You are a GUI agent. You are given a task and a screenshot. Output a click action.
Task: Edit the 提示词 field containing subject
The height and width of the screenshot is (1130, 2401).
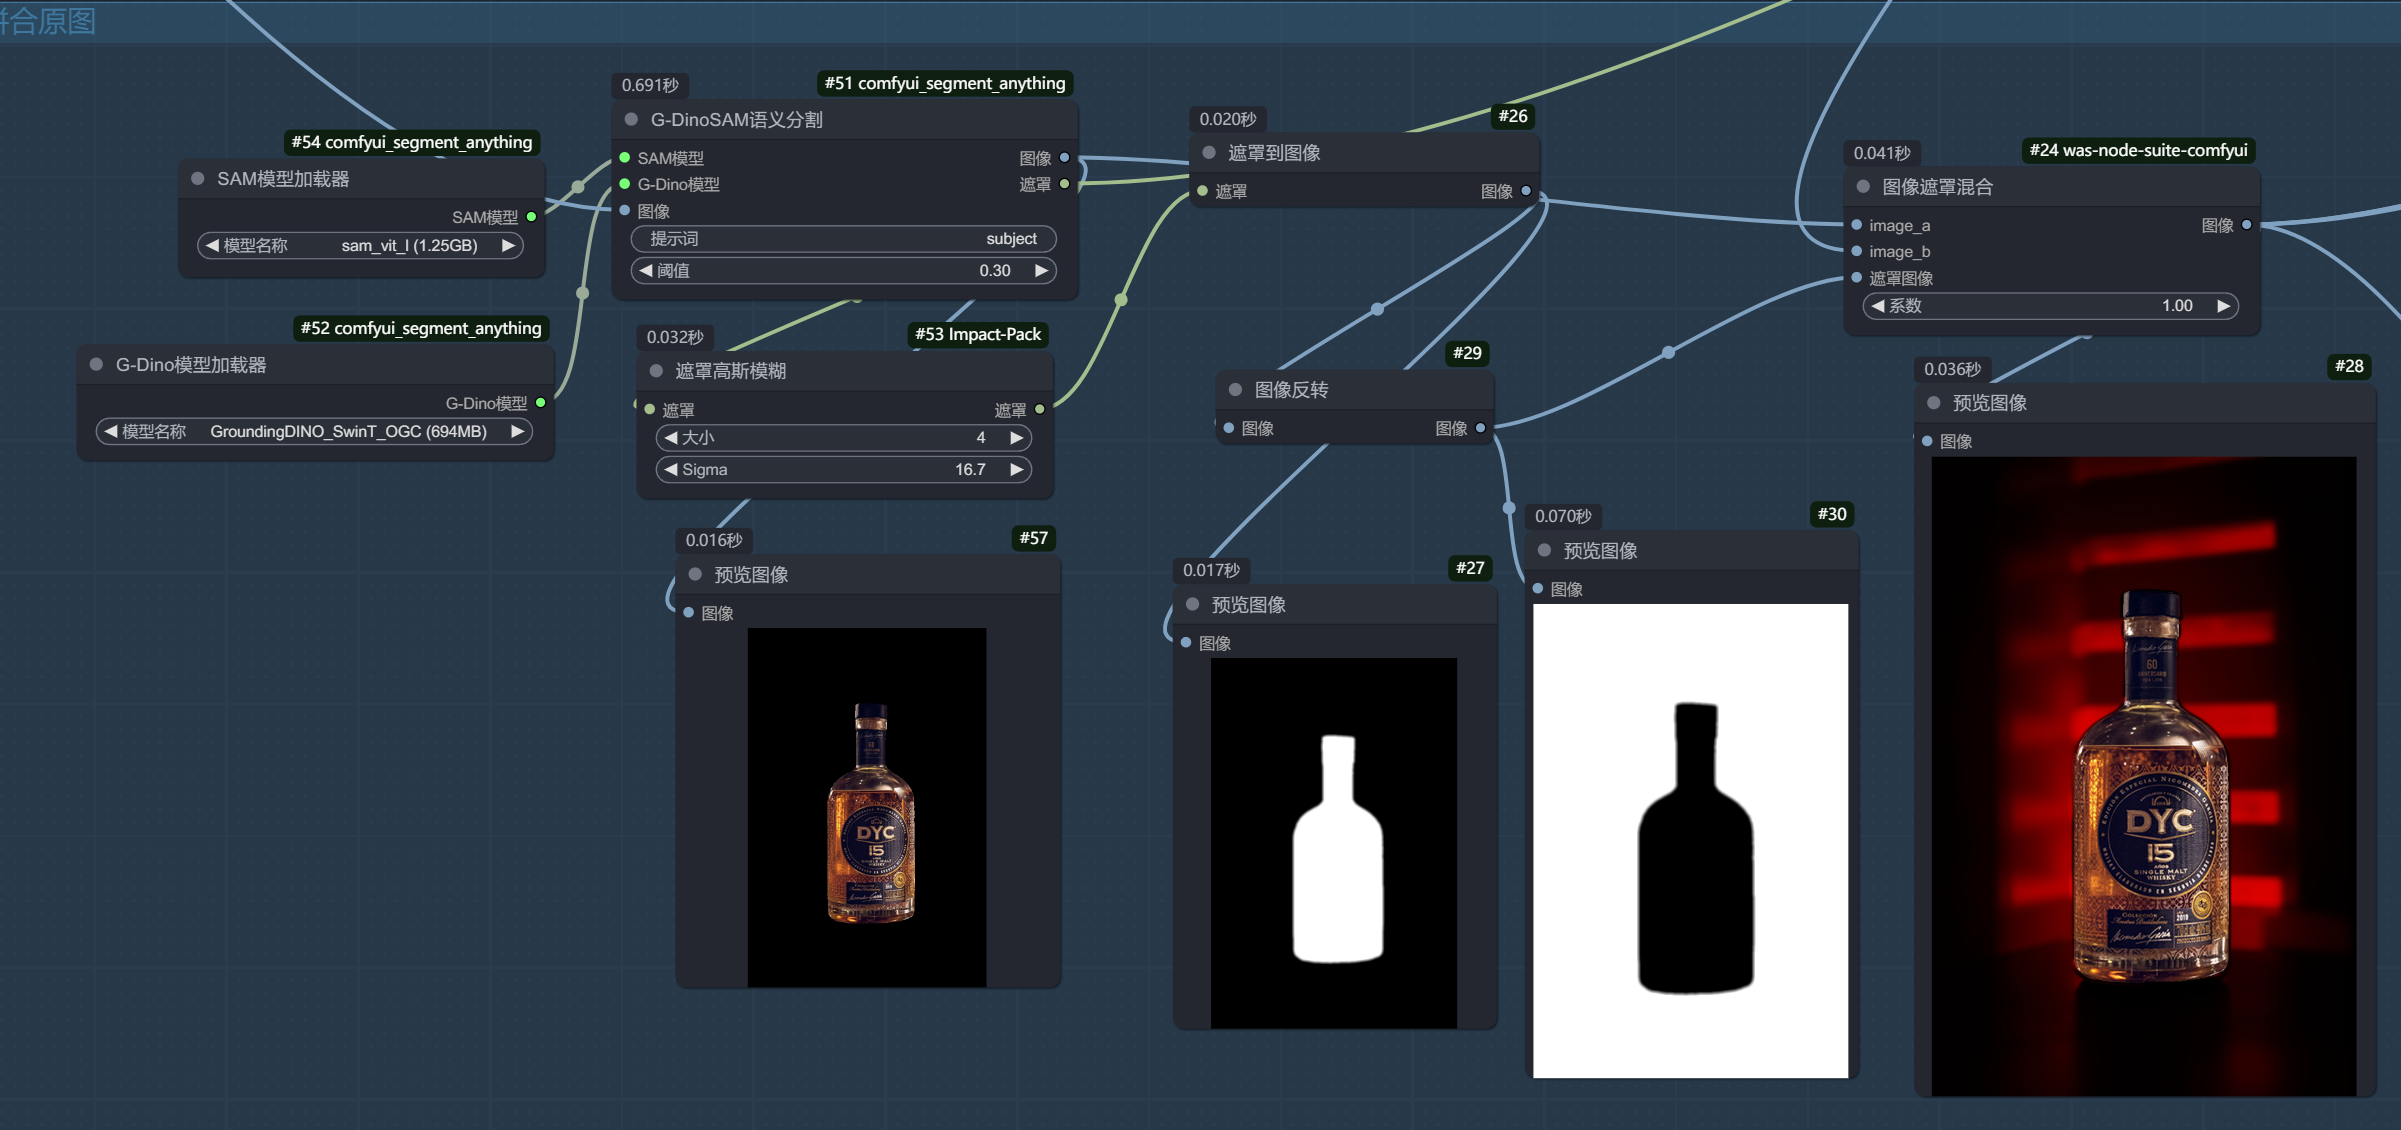click(844, 239)
